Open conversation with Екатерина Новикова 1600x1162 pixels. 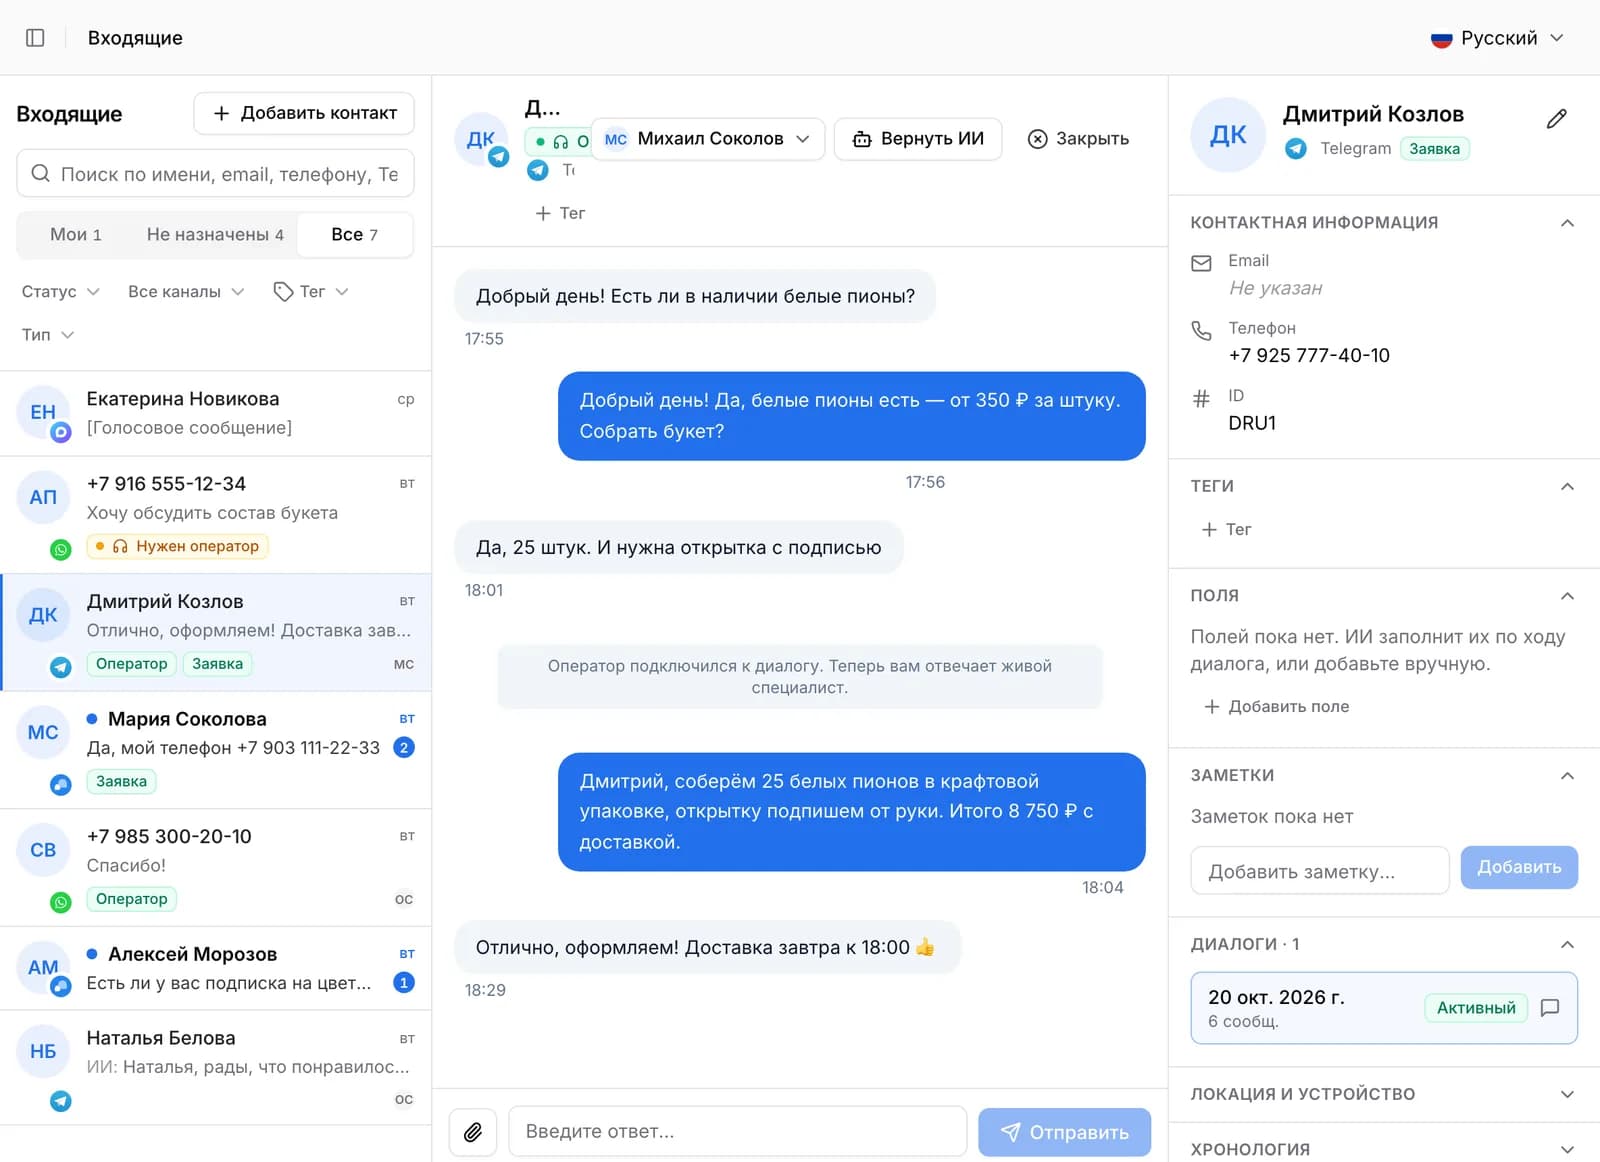click(215, 413)
